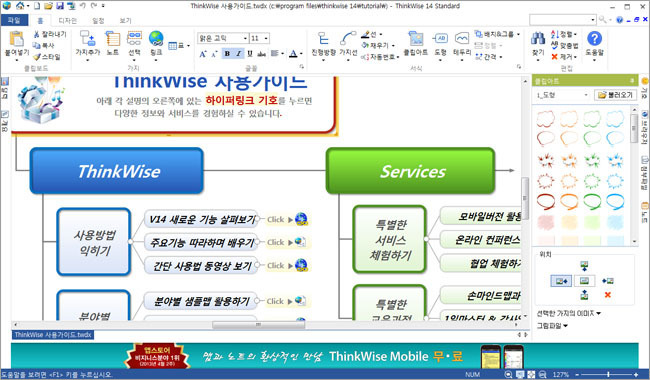
Task: Click the Border (테두리) icon
Action: click(461, 39)
